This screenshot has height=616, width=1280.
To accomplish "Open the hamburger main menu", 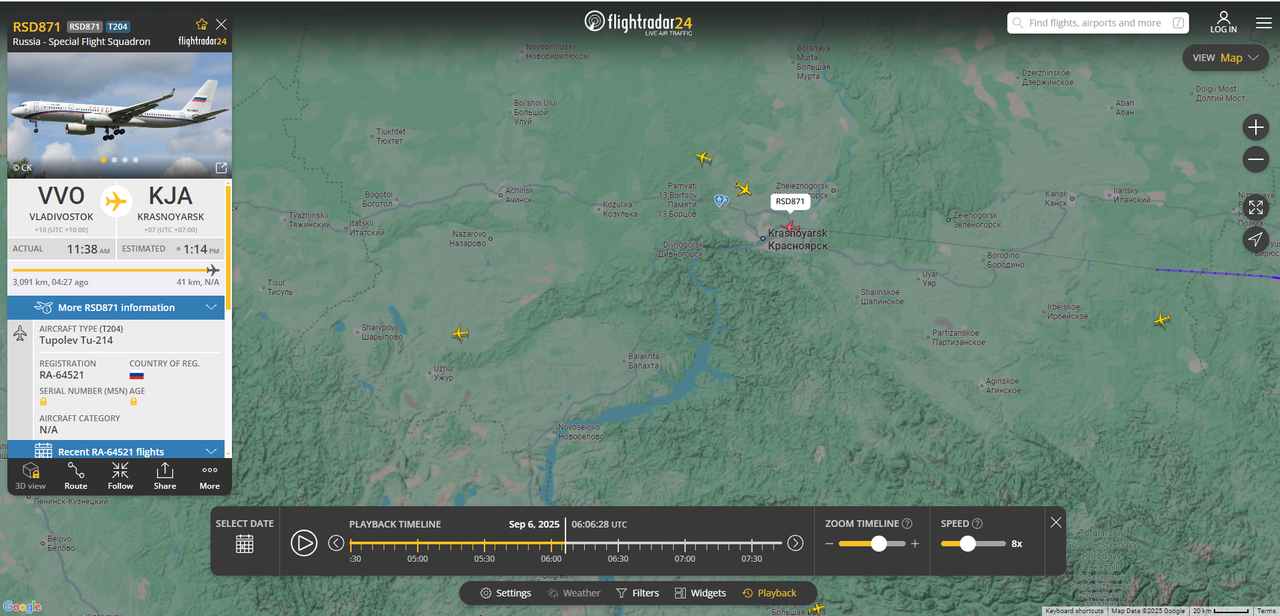I will pyautogui.click(x=1264, y=23).
